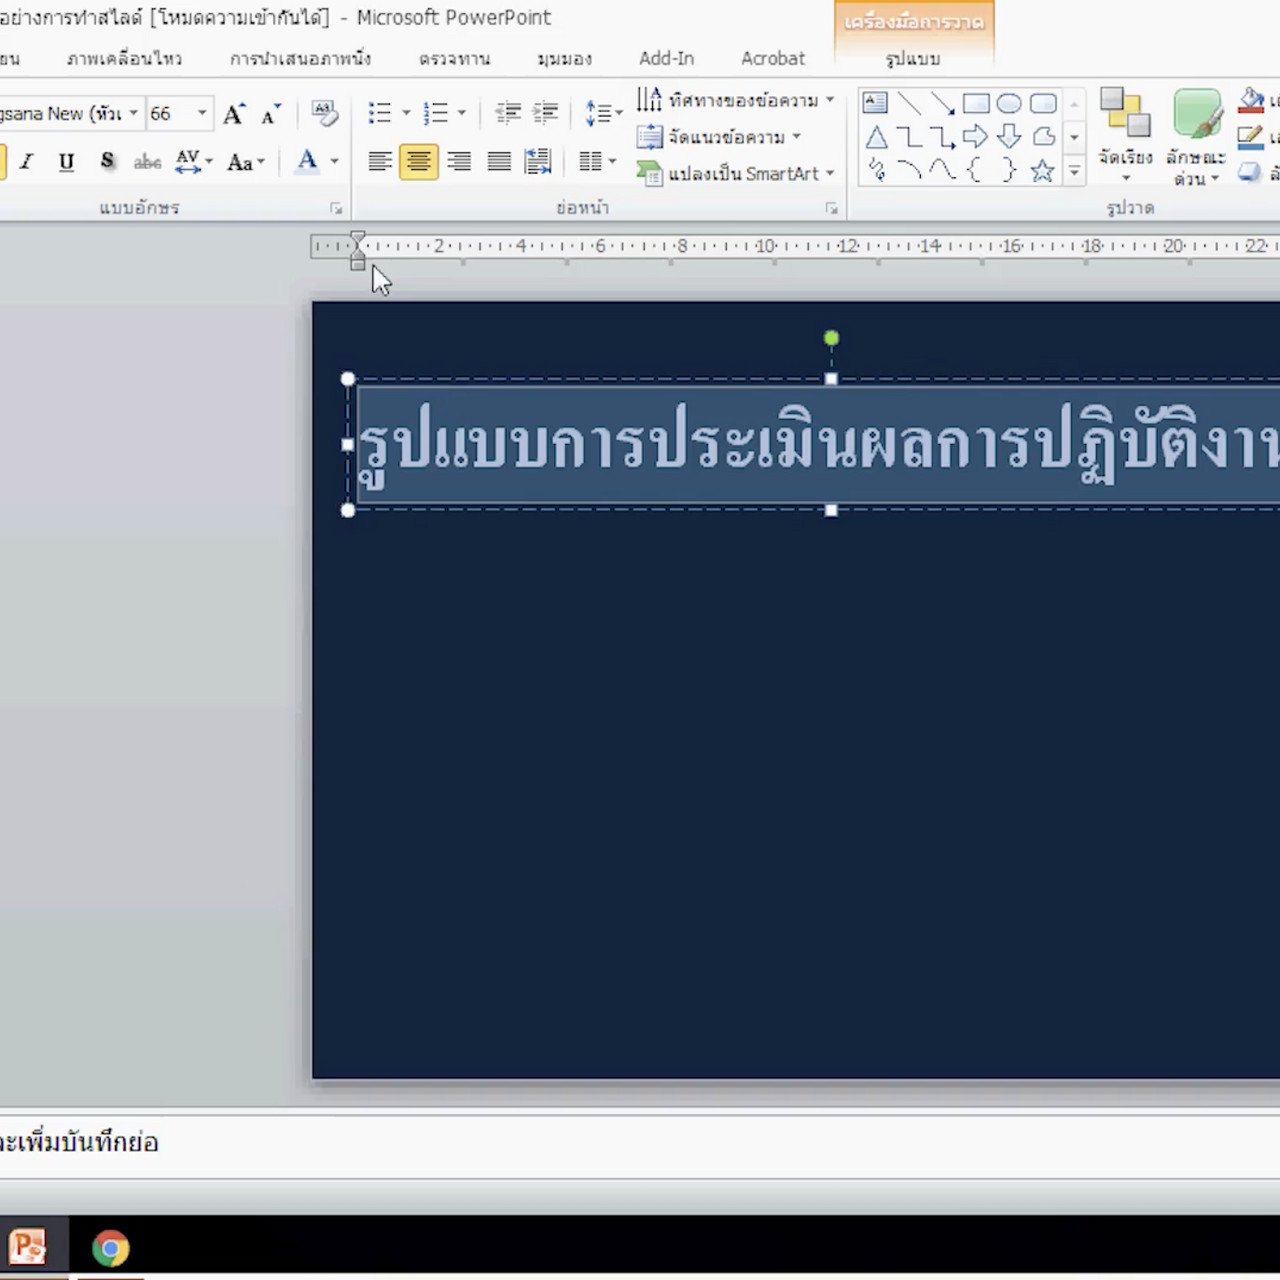Viewport: 1280px width, 1280px height.
Task: Select the Elbow Connector shape
Action: tap(909, 137)
